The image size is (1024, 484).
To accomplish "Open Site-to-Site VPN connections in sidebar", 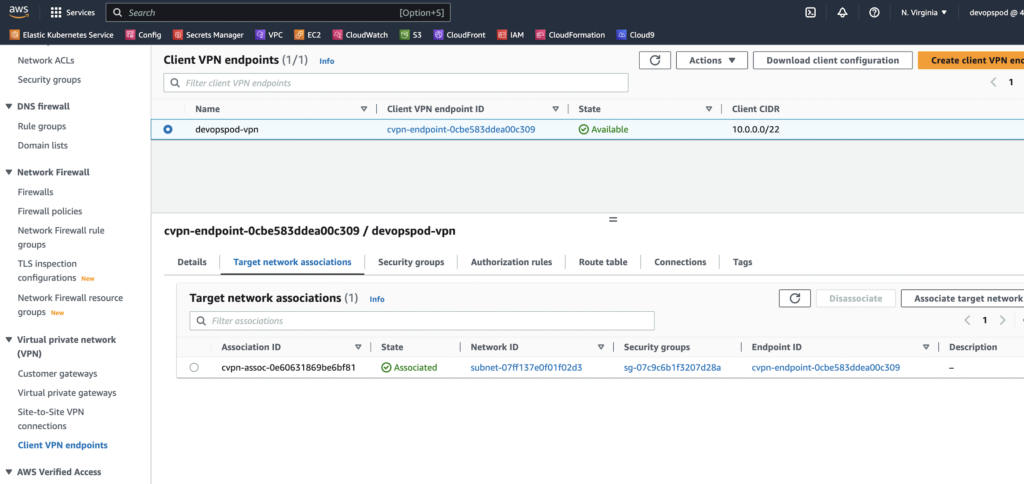I will (x=52, y=419).
